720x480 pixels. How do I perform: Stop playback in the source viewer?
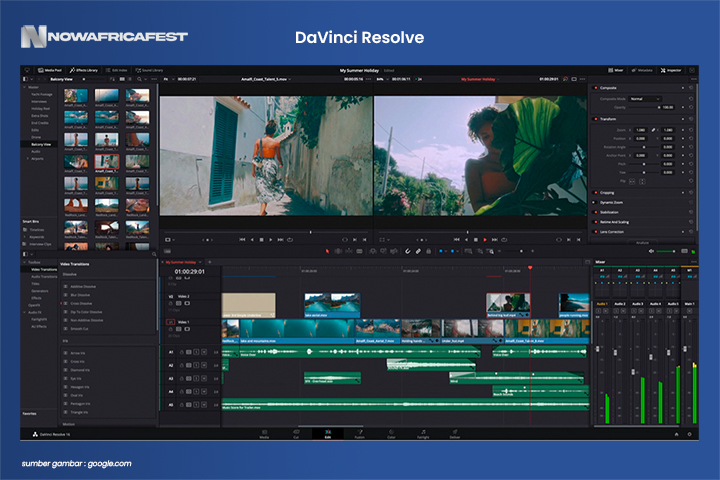(262, 240)
